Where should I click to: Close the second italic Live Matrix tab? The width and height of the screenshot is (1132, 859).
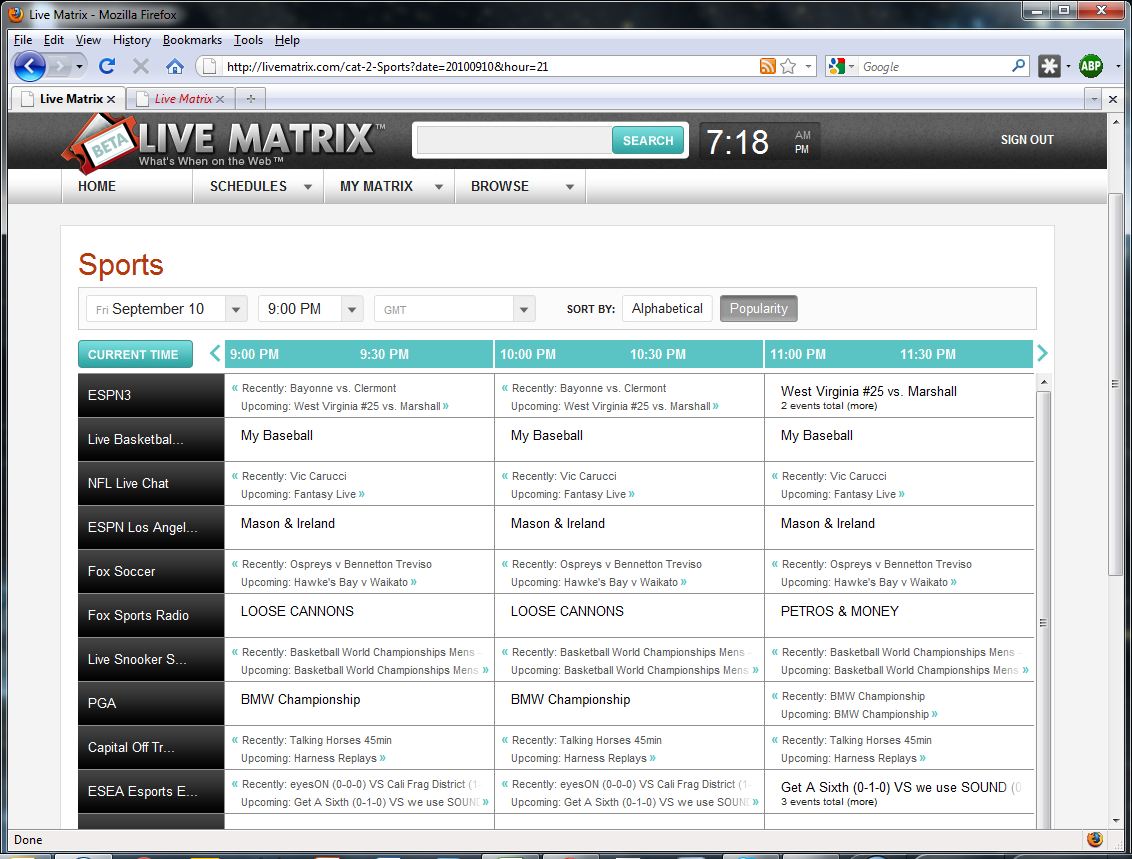click(220, 99)
